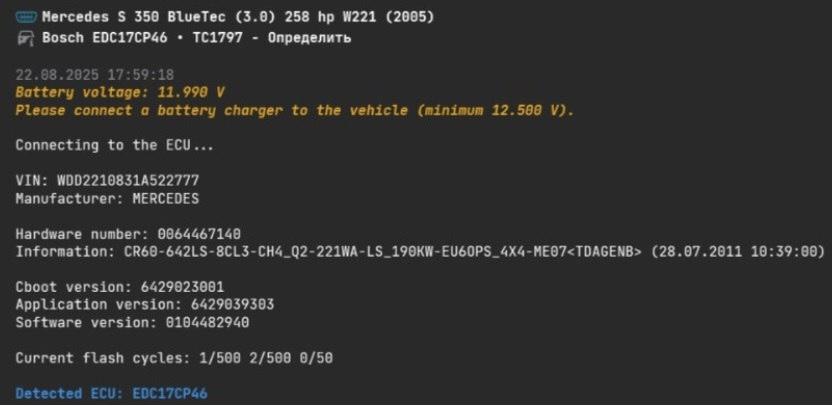Click the Connecting to the ECU line

[x=115, y=145]
